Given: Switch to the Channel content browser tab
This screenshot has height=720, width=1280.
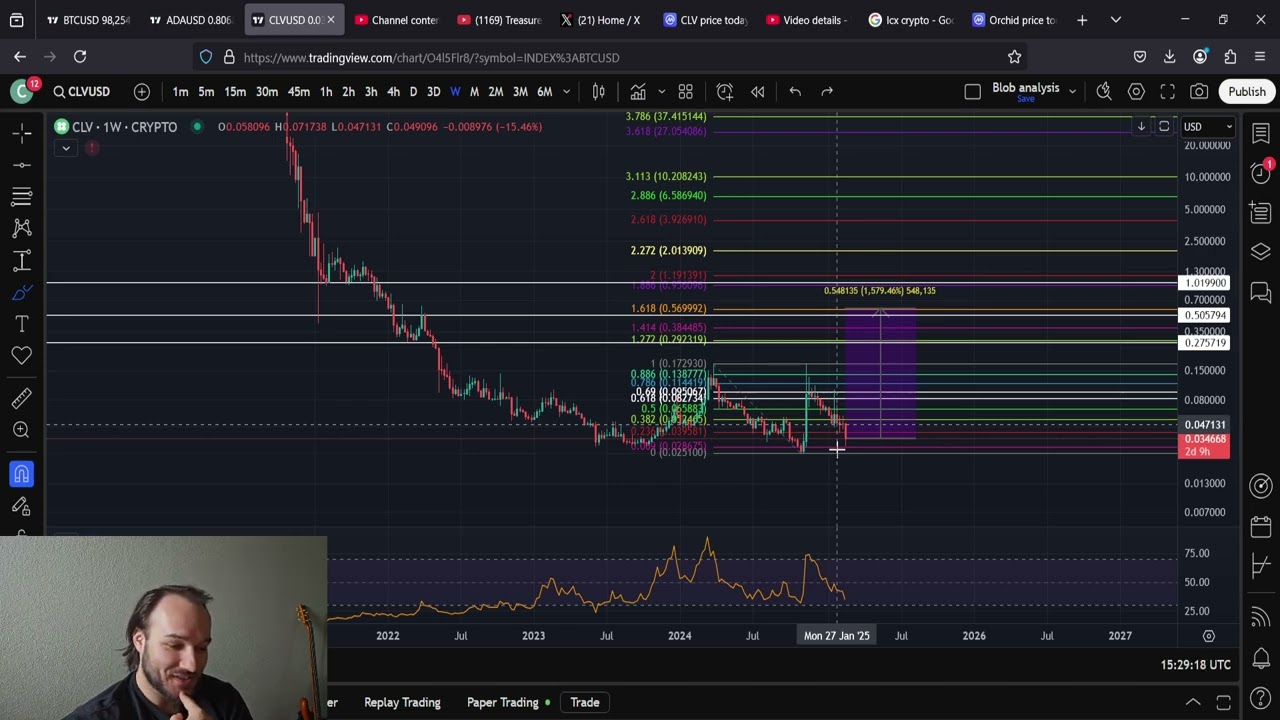Looking at the screenshot, I should 396,20.
